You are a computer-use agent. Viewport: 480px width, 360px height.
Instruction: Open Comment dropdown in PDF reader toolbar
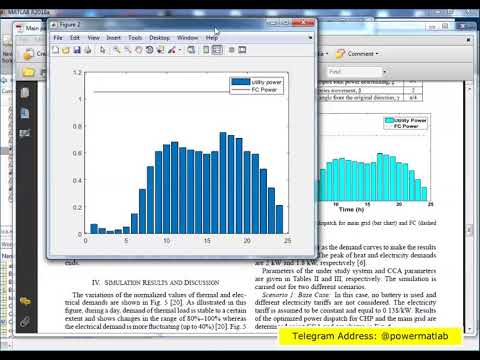377,53
